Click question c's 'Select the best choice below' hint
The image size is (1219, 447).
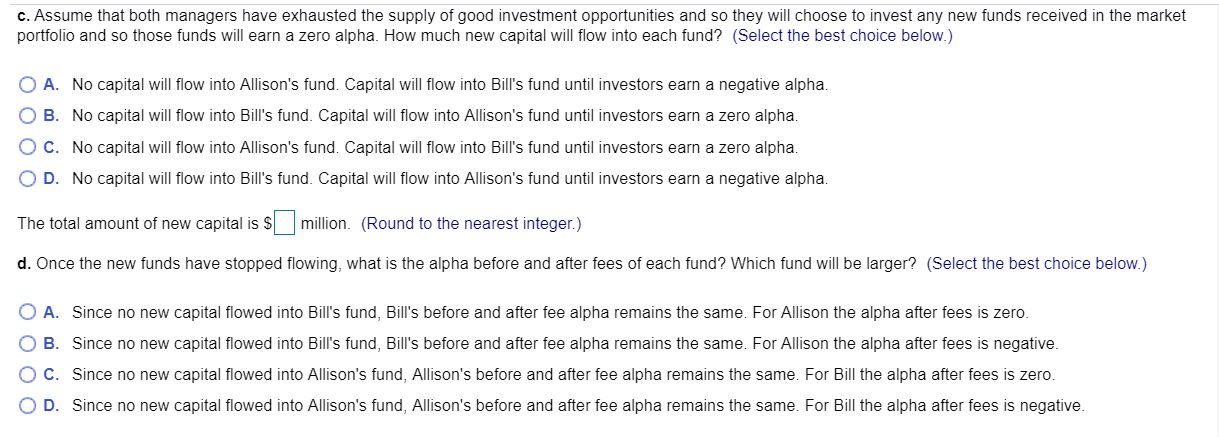click(843, 35)
